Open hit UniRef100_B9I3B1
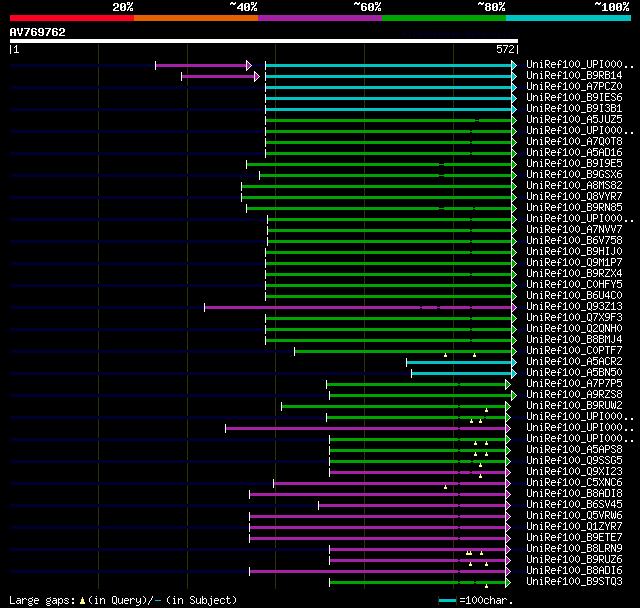 pos(574,109)
